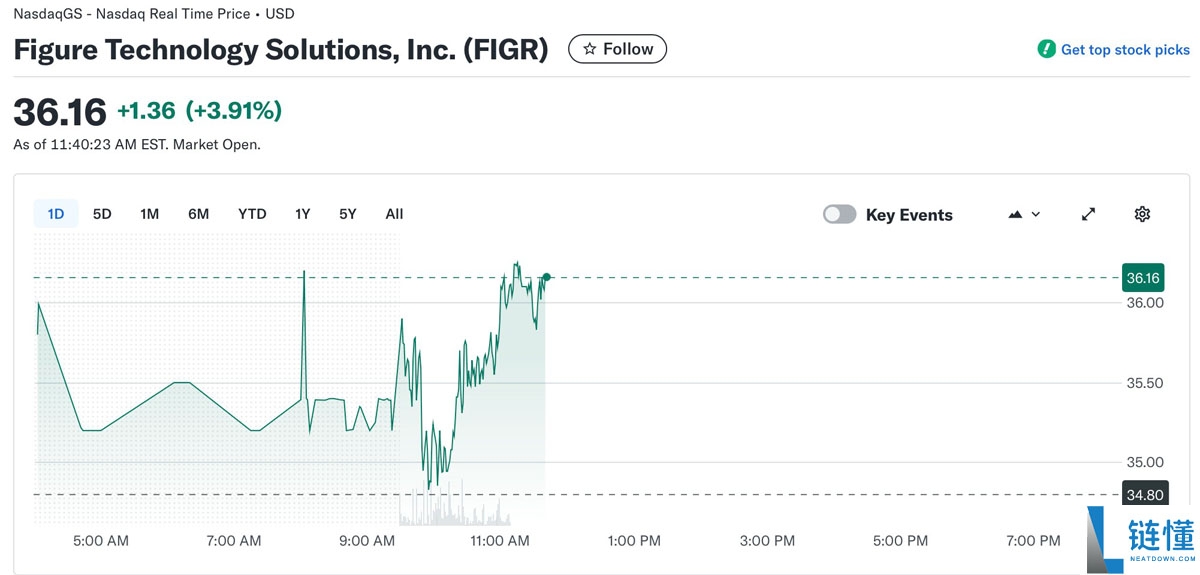Select the 1M chart range

(149, 214)
